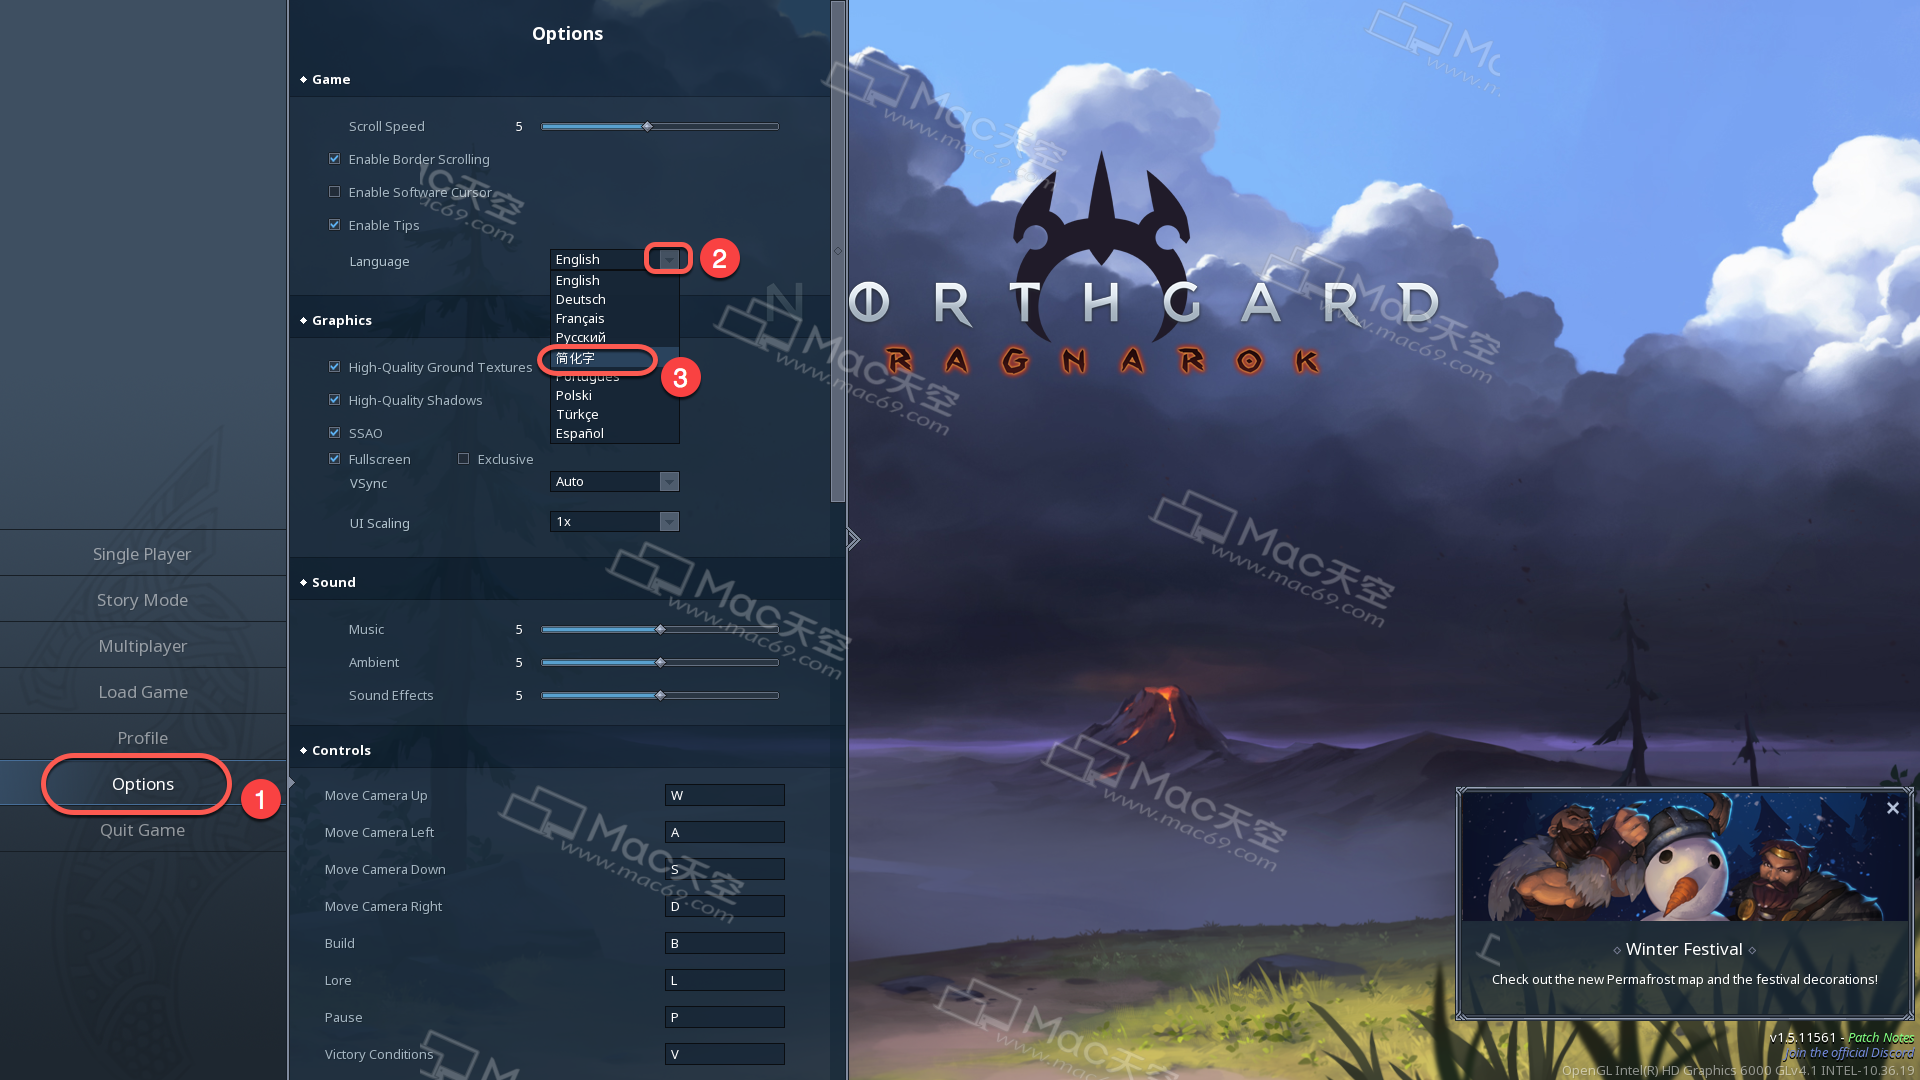Expand UI Scaling dropdown options
The height and width of the screenshot is (1080, 1920).
click(x=669, y=521)
